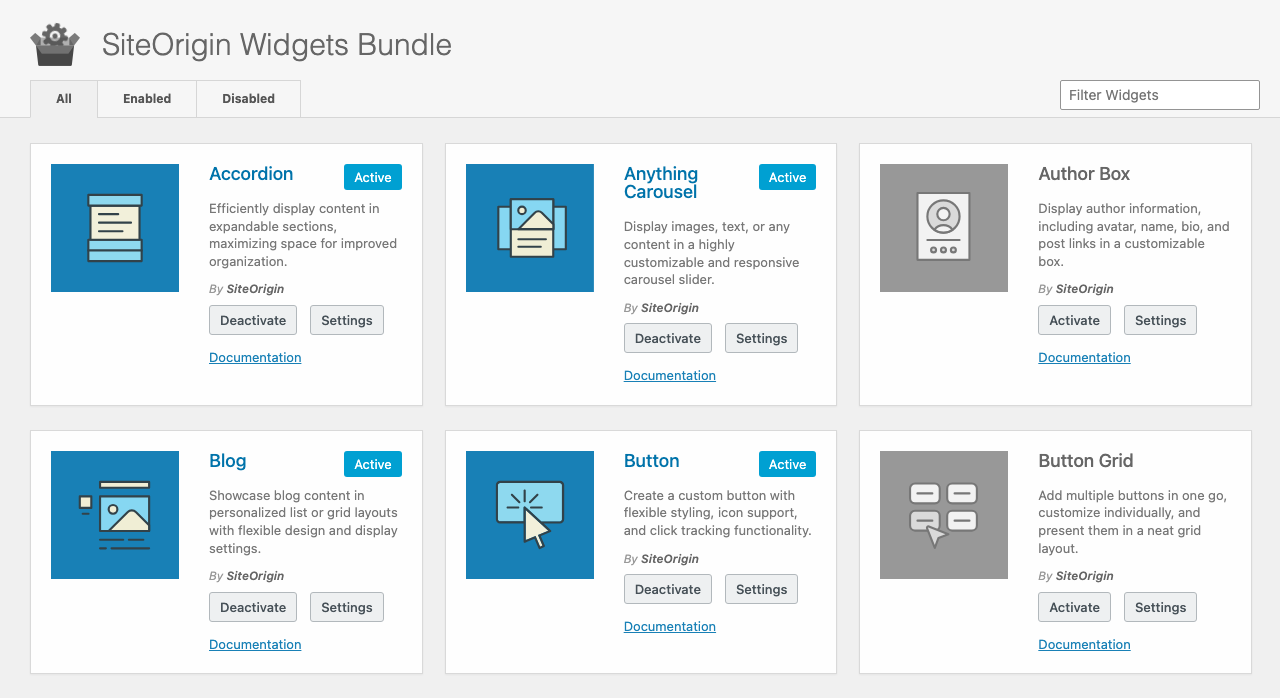
Task: Click the Button widget title
Action: pos(652,461)
